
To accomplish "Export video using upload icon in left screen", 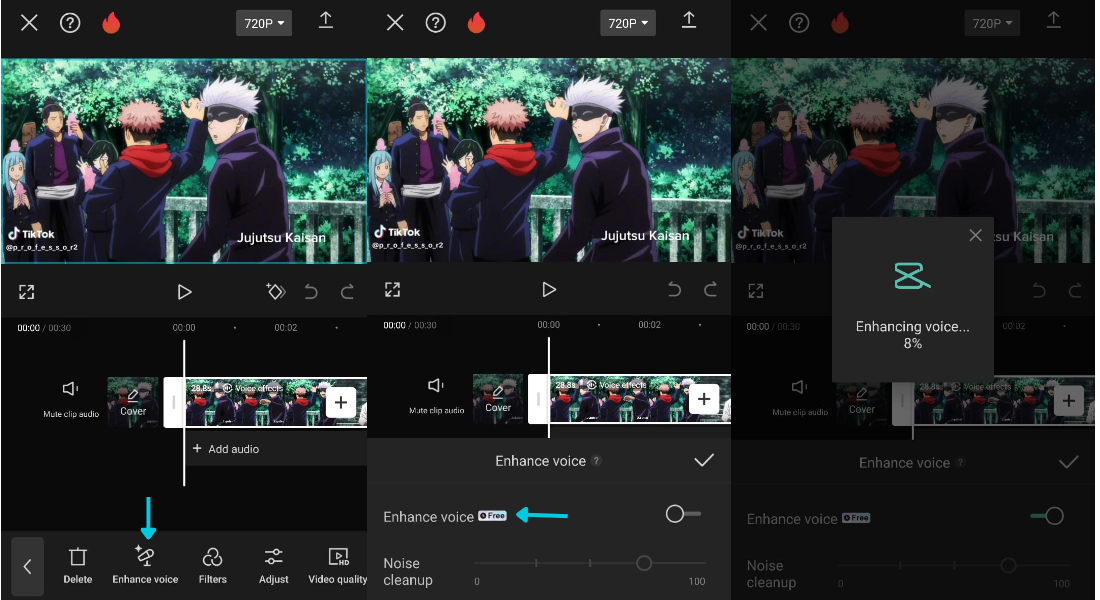I will (x=326, y=20).
